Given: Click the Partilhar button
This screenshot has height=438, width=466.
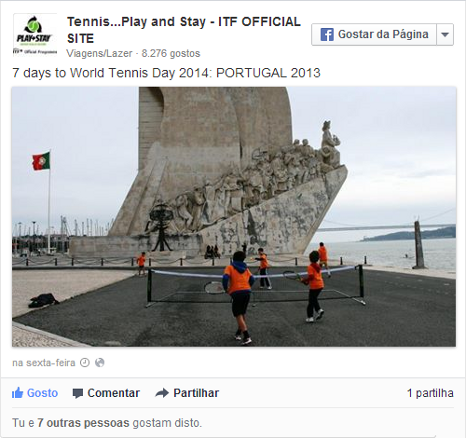Looking at the screenshot, I should pos(187,393).
